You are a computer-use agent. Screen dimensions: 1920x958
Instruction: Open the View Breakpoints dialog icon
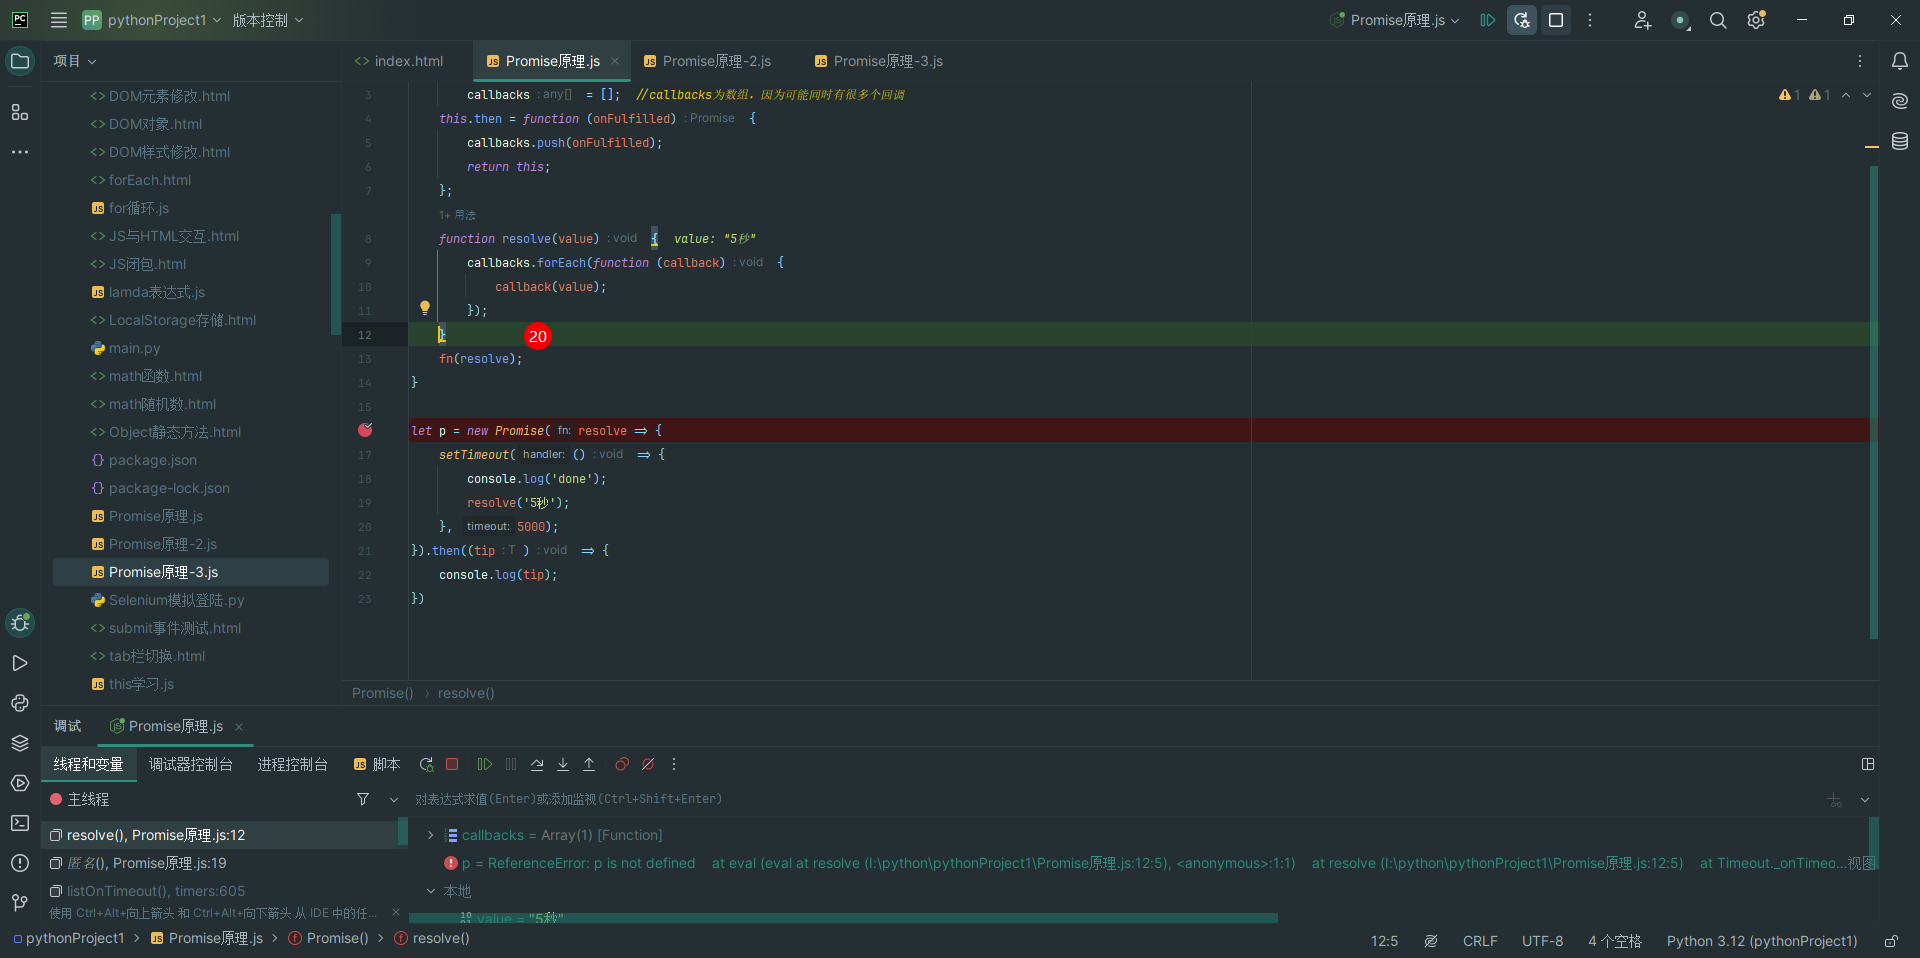[x=622, y=764]
